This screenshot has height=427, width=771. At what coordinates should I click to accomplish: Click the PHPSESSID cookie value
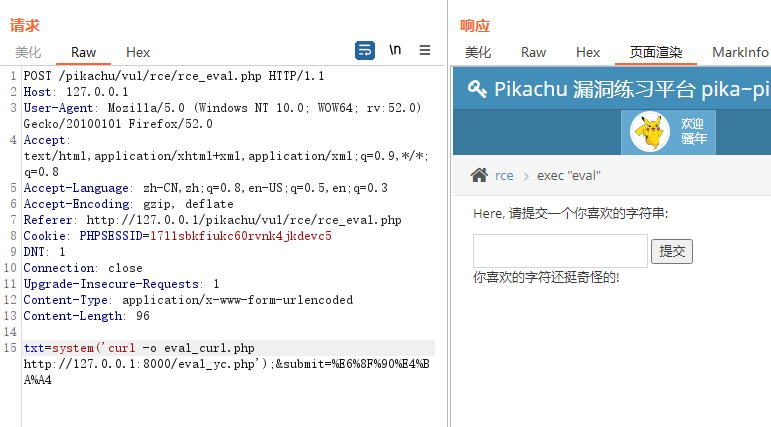point(241,236)
